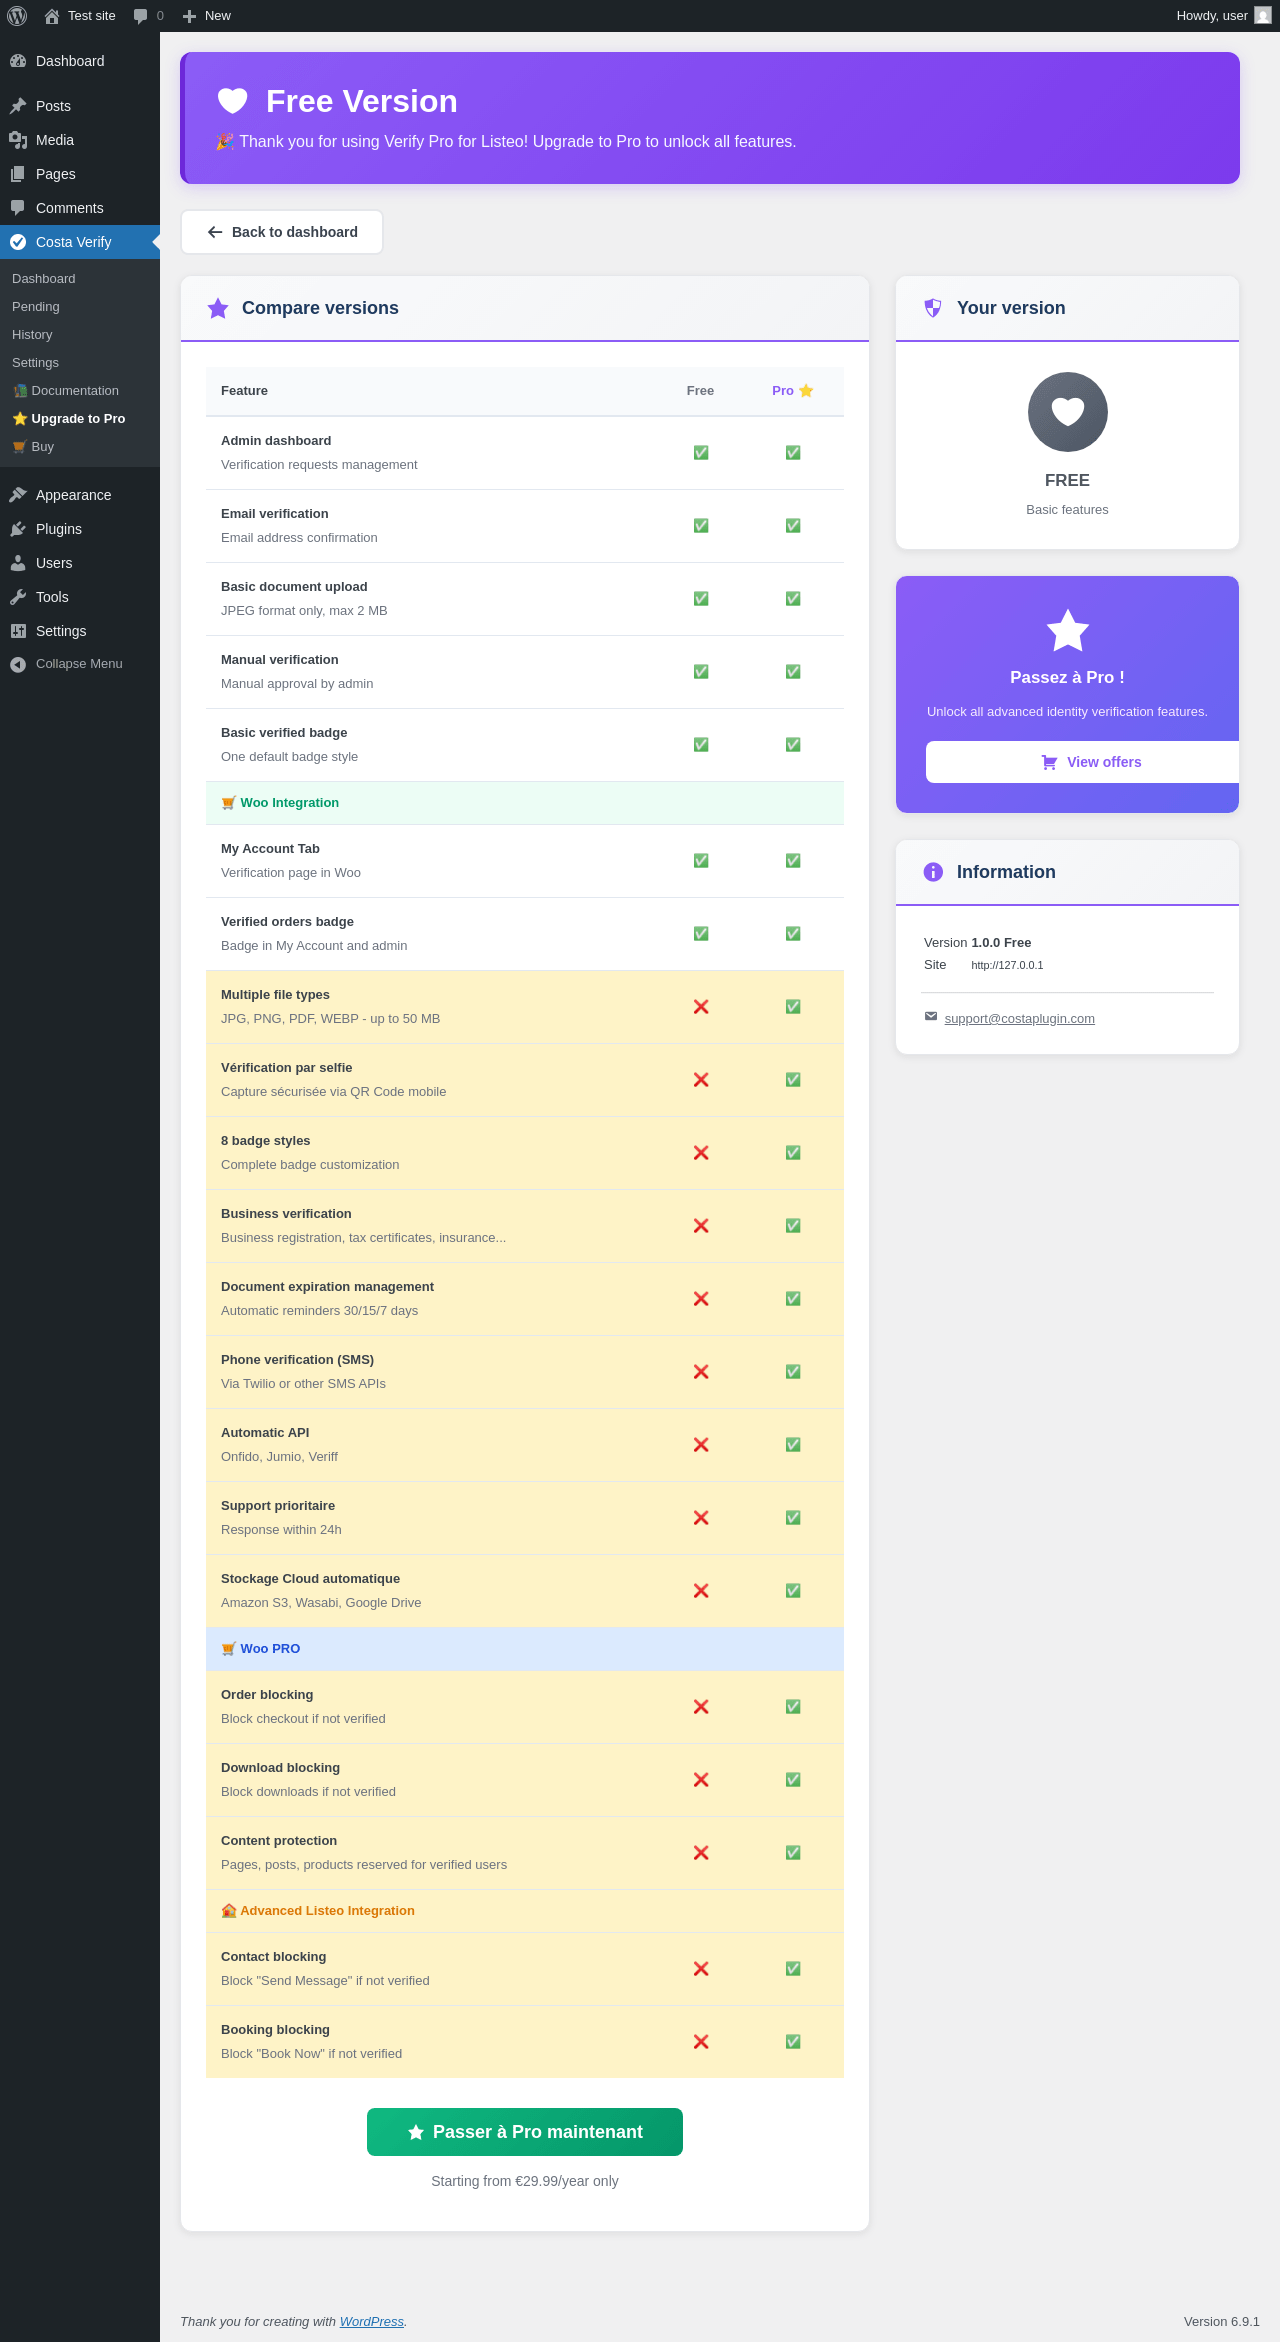The image size is (1280, 2342).
Task: Open the Test site home icon
Action: (52, 16)
